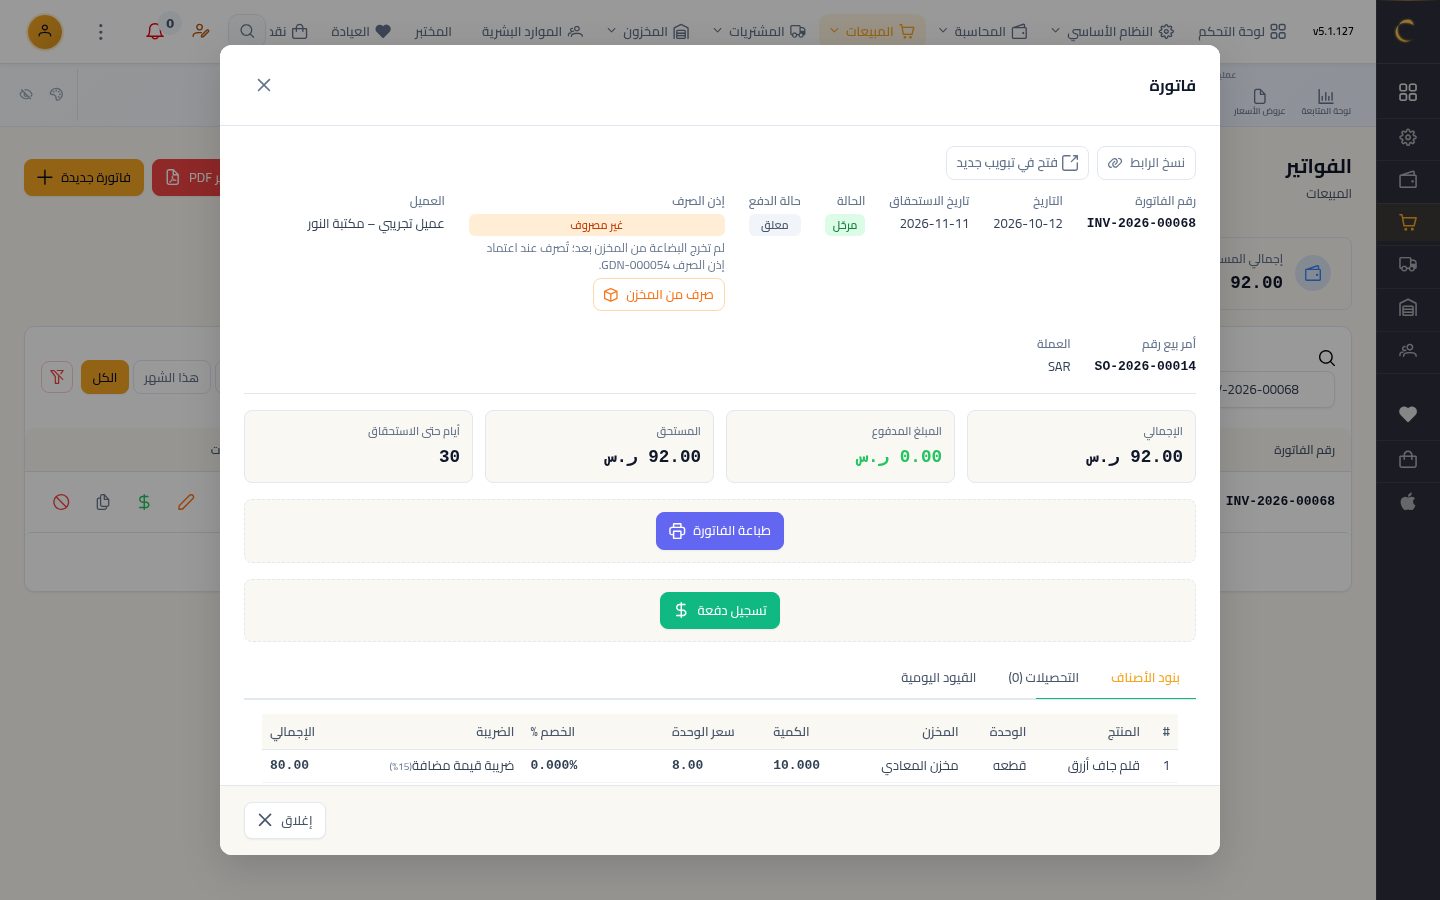Viewport: 1440px width, 900px height.
Task: Click the green dollar payment icon in row
Action: [144, 502]
